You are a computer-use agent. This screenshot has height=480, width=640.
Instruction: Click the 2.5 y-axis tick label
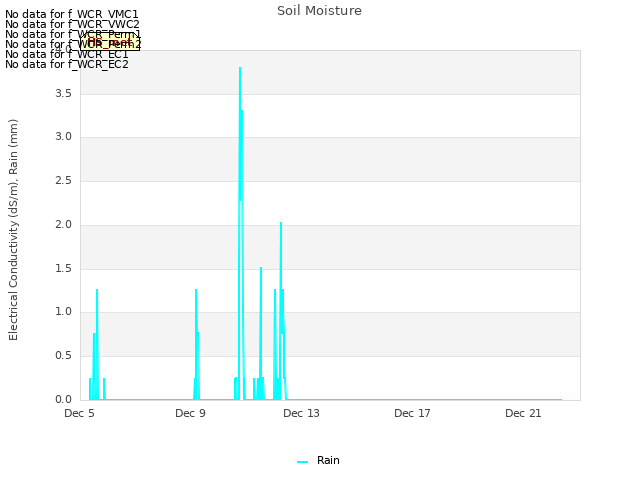[63, 180]
